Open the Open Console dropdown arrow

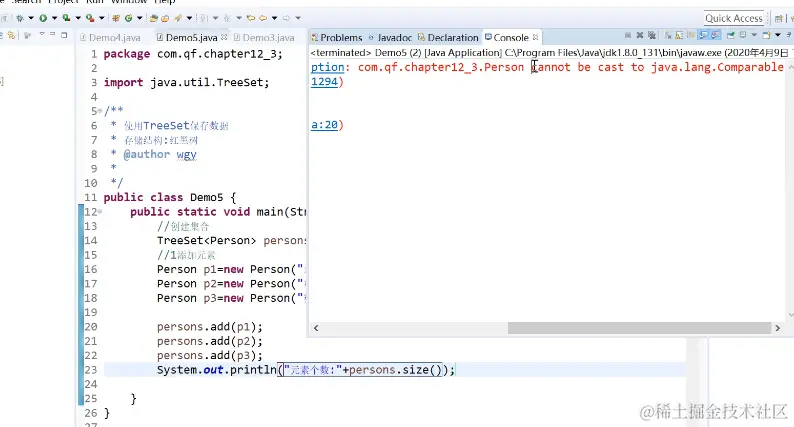click(778, 35)
